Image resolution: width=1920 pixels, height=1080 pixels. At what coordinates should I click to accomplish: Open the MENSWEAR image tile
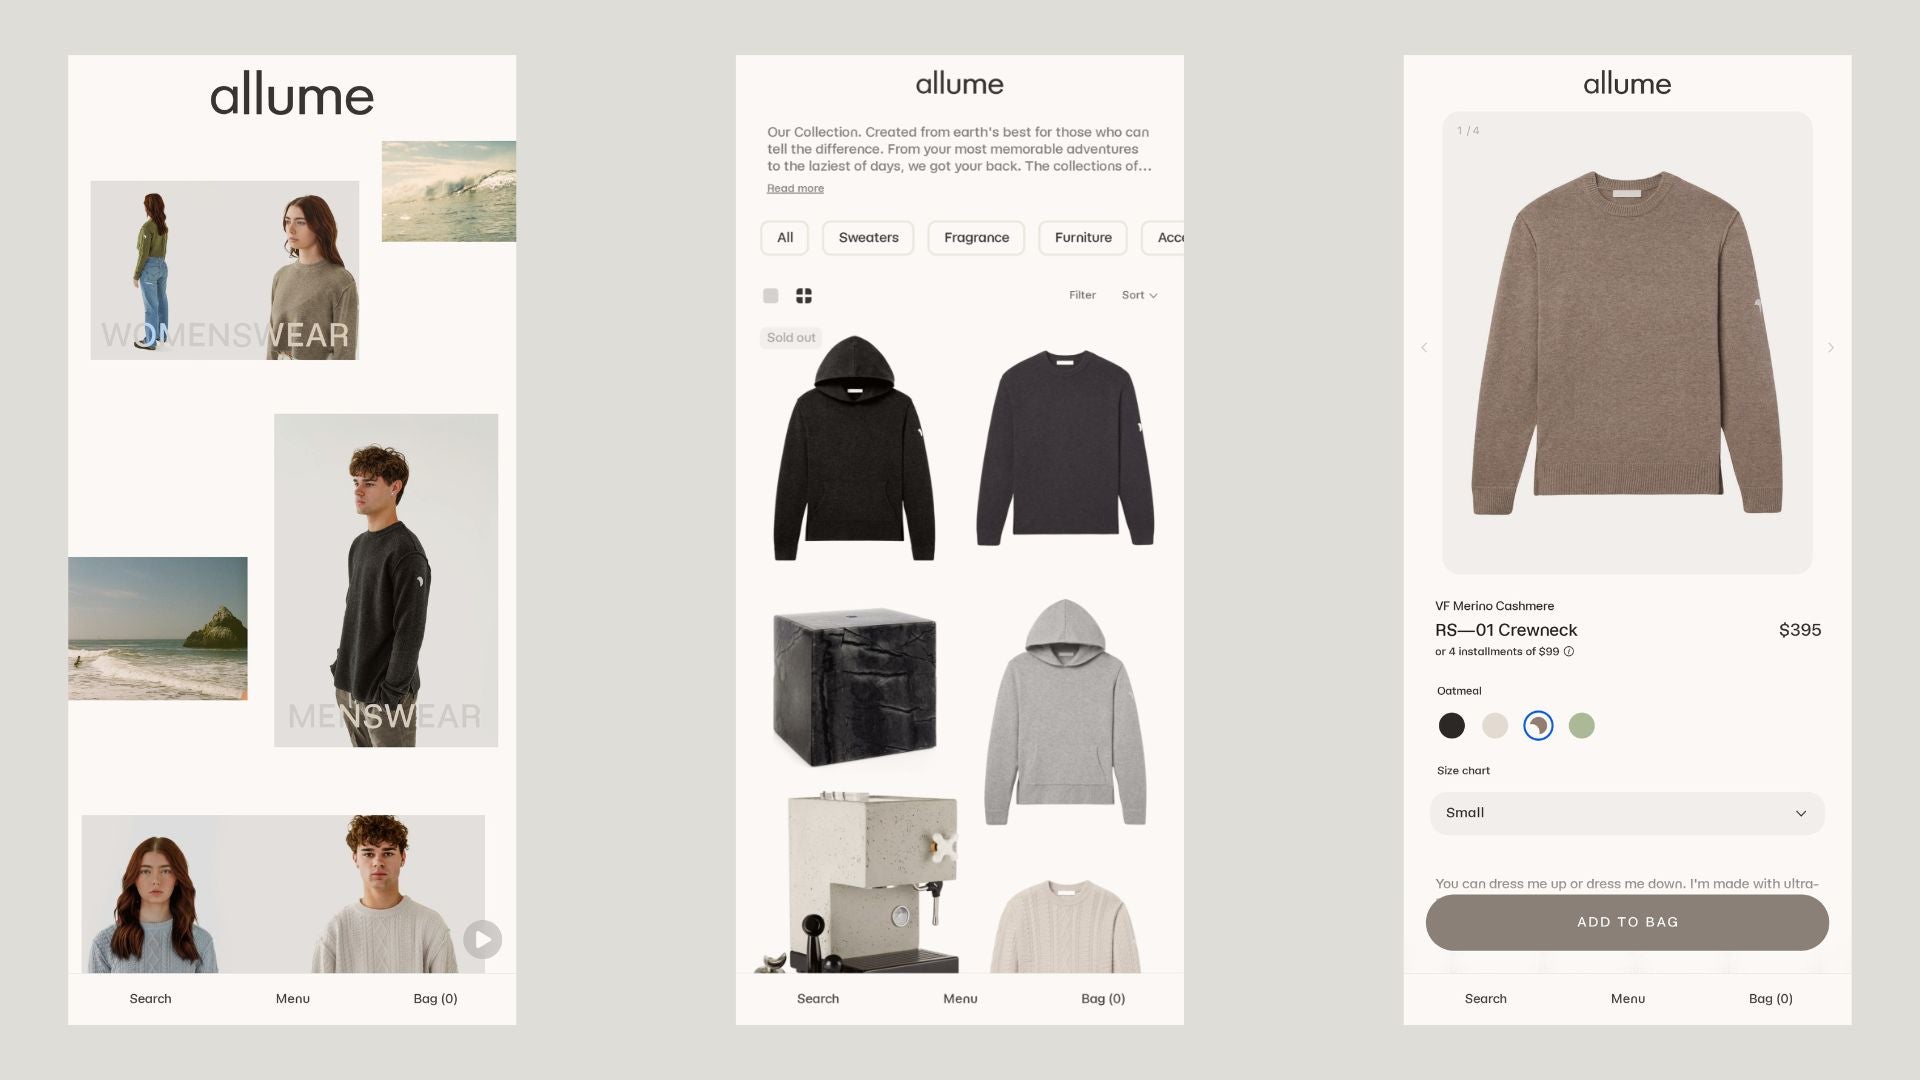[386, 580]
